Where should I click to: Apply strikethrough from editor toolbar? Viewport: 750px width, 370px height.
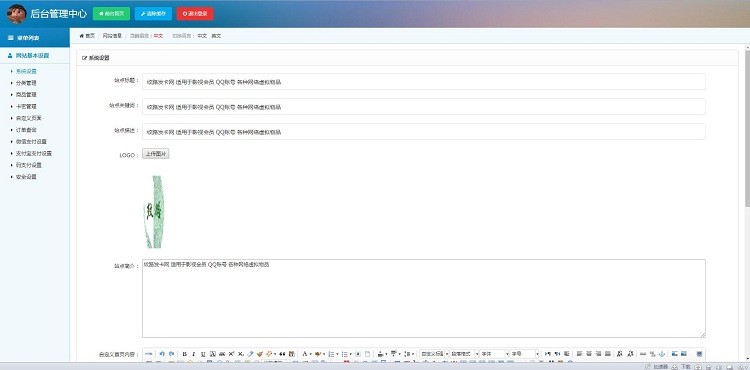(x=222, y=354)
